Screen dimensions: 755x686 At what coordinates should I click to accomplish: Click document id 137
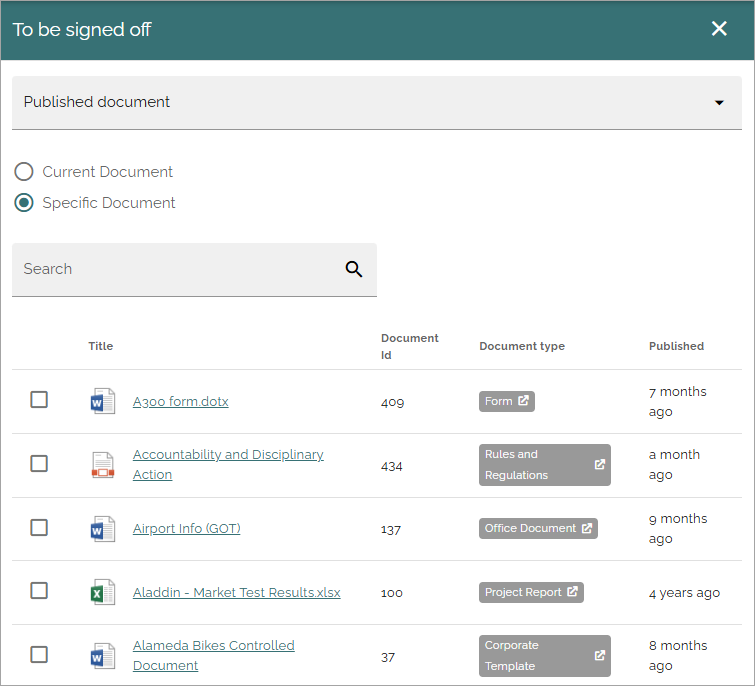tap(391, 530)
